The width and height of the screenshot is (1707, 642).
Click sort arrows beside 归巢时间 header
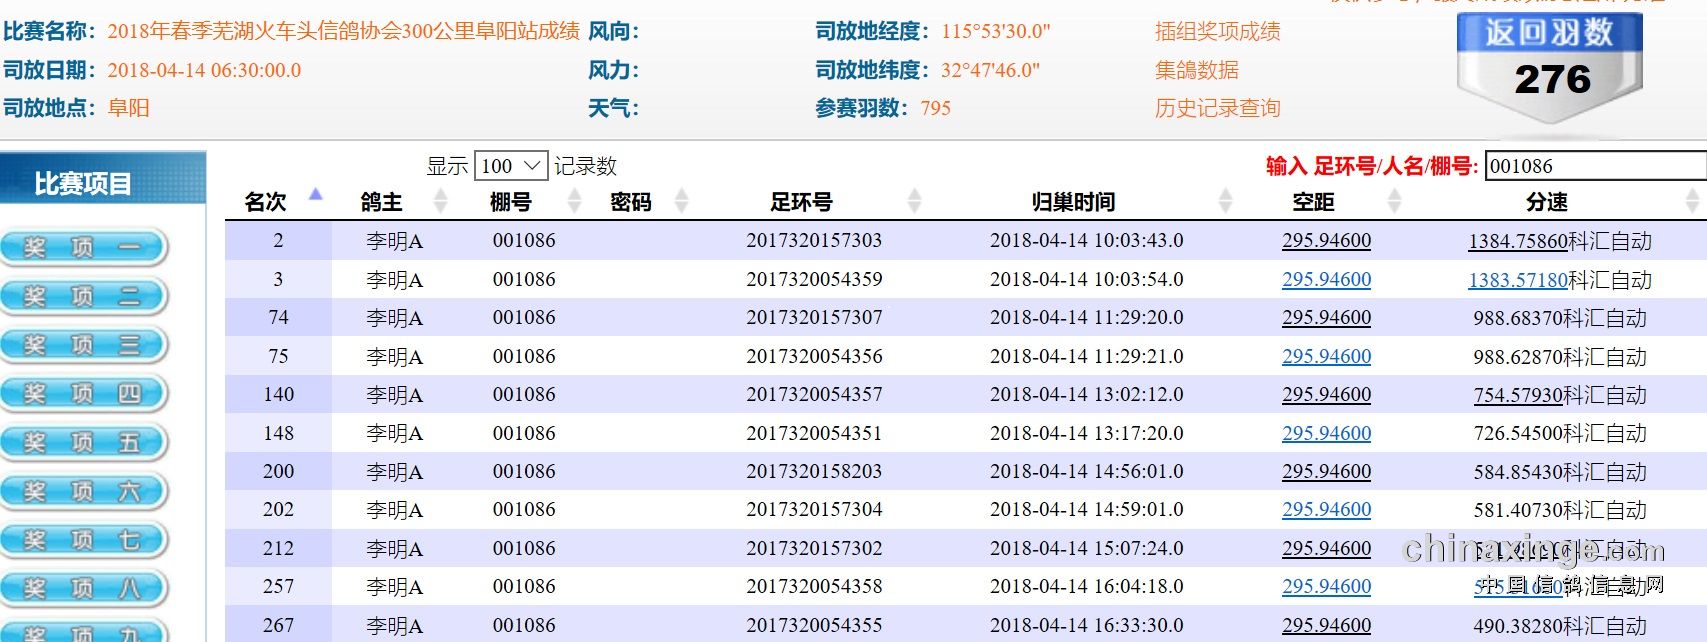point(1226,201)
